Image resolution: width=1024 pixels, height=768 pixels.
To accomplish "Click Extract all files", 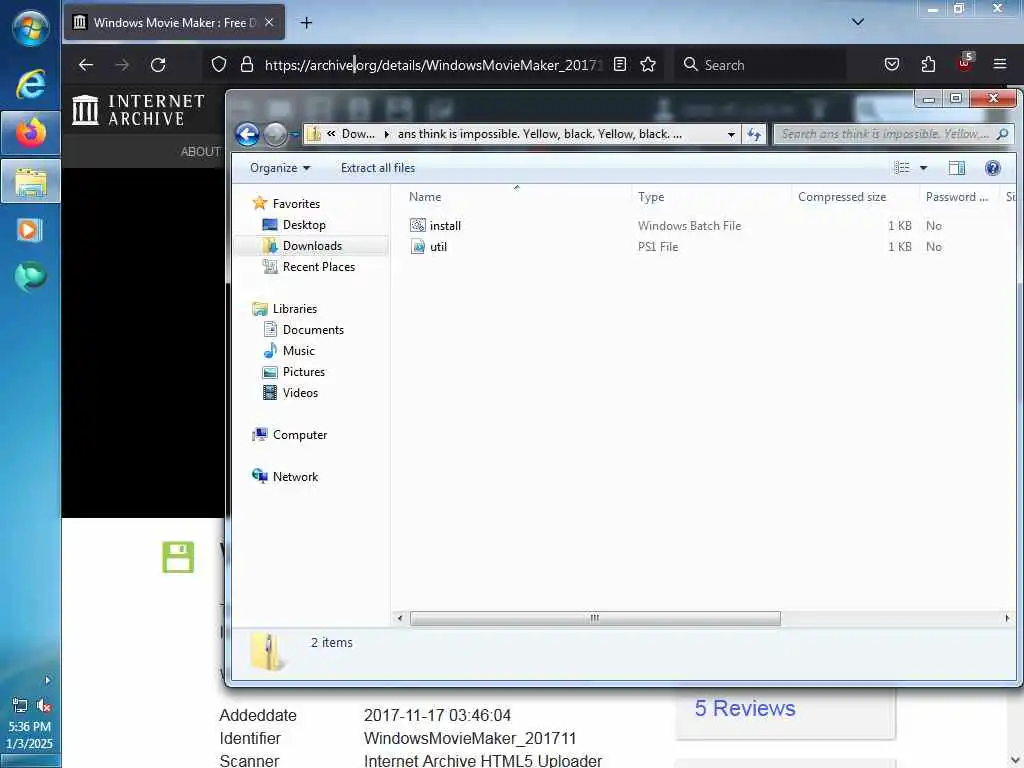I will tap(377, 168).
